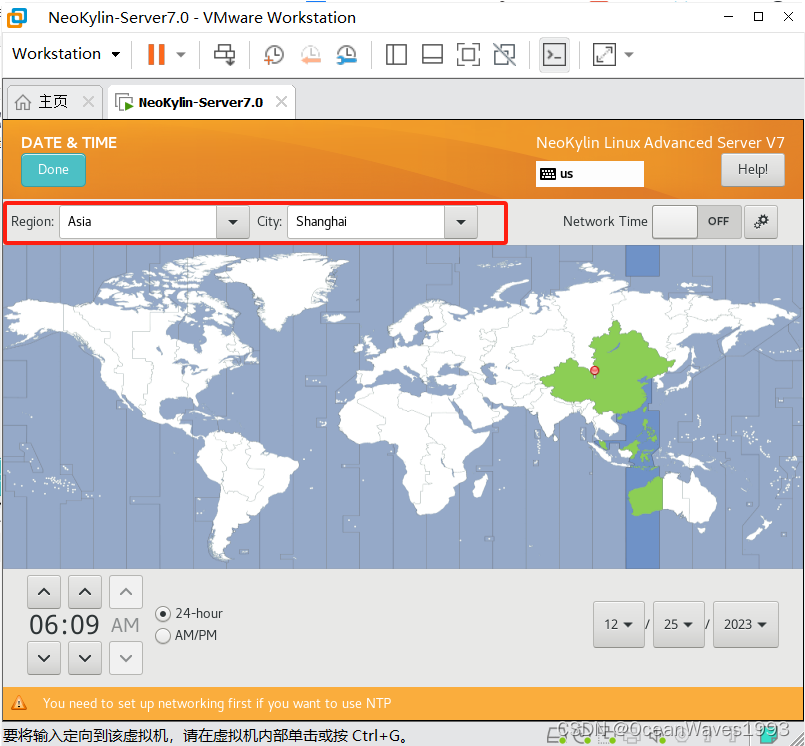Maximize the VMware Workstation window

point(758,17)
